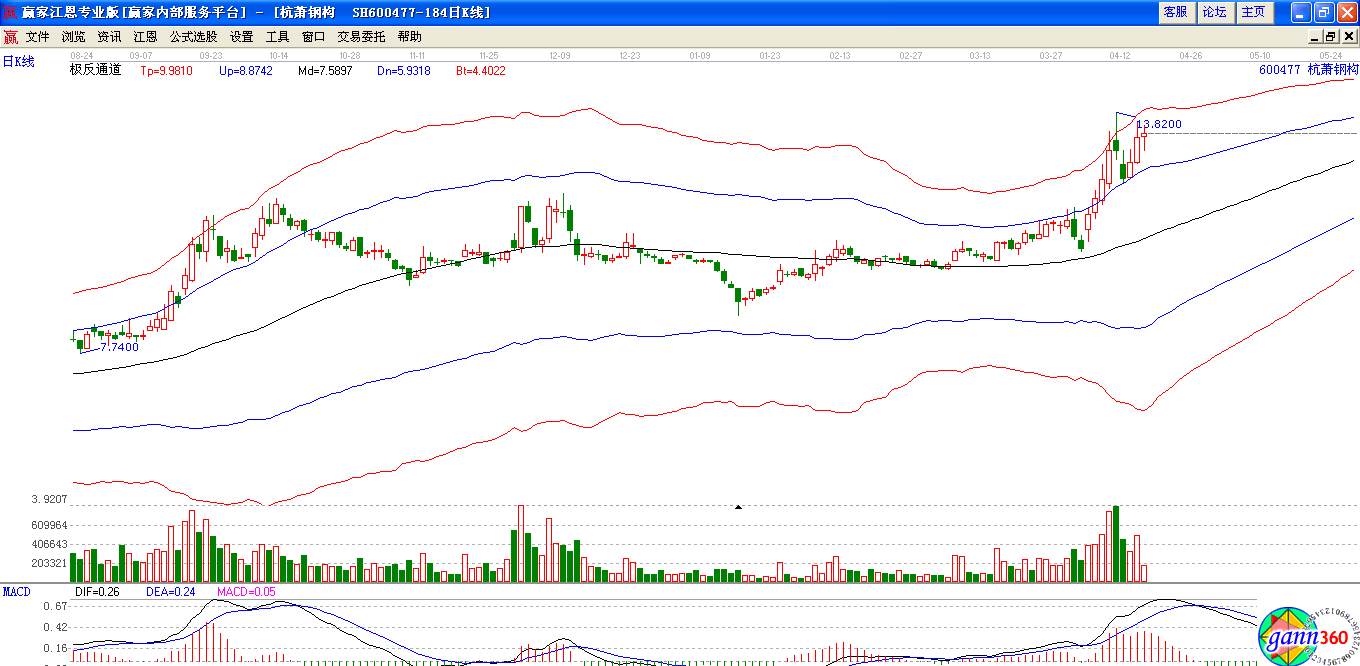This screenshot has width=1360, height=666.
Task: Click the 0.67 MACD axis label
Action: pyautogui.click(x=56, y=606)
